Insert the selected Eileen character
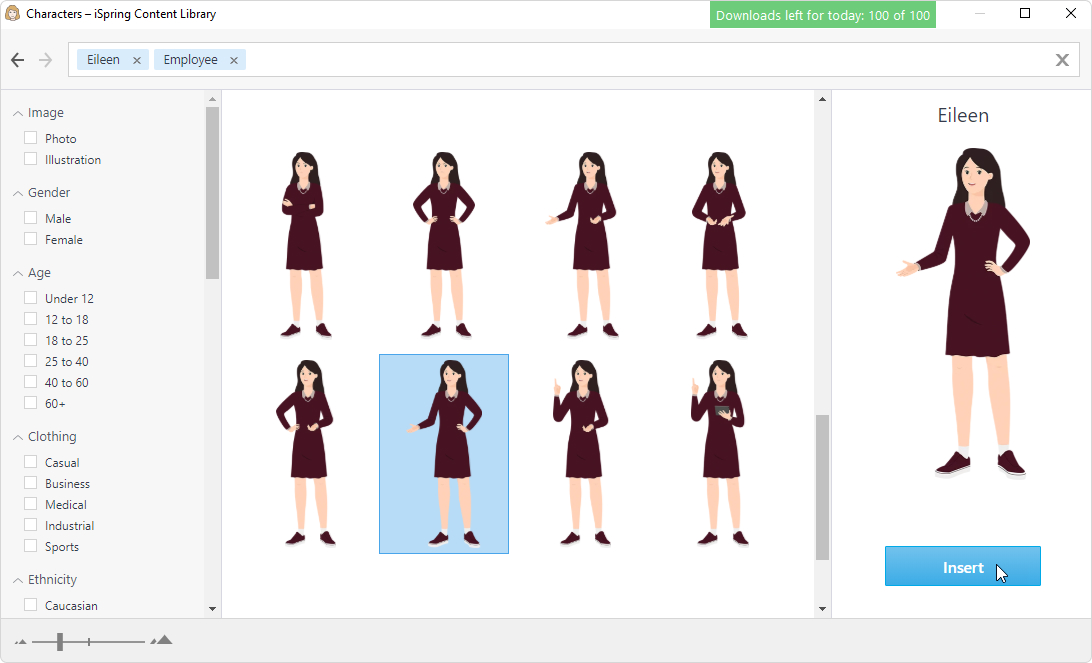 (962, 566)
